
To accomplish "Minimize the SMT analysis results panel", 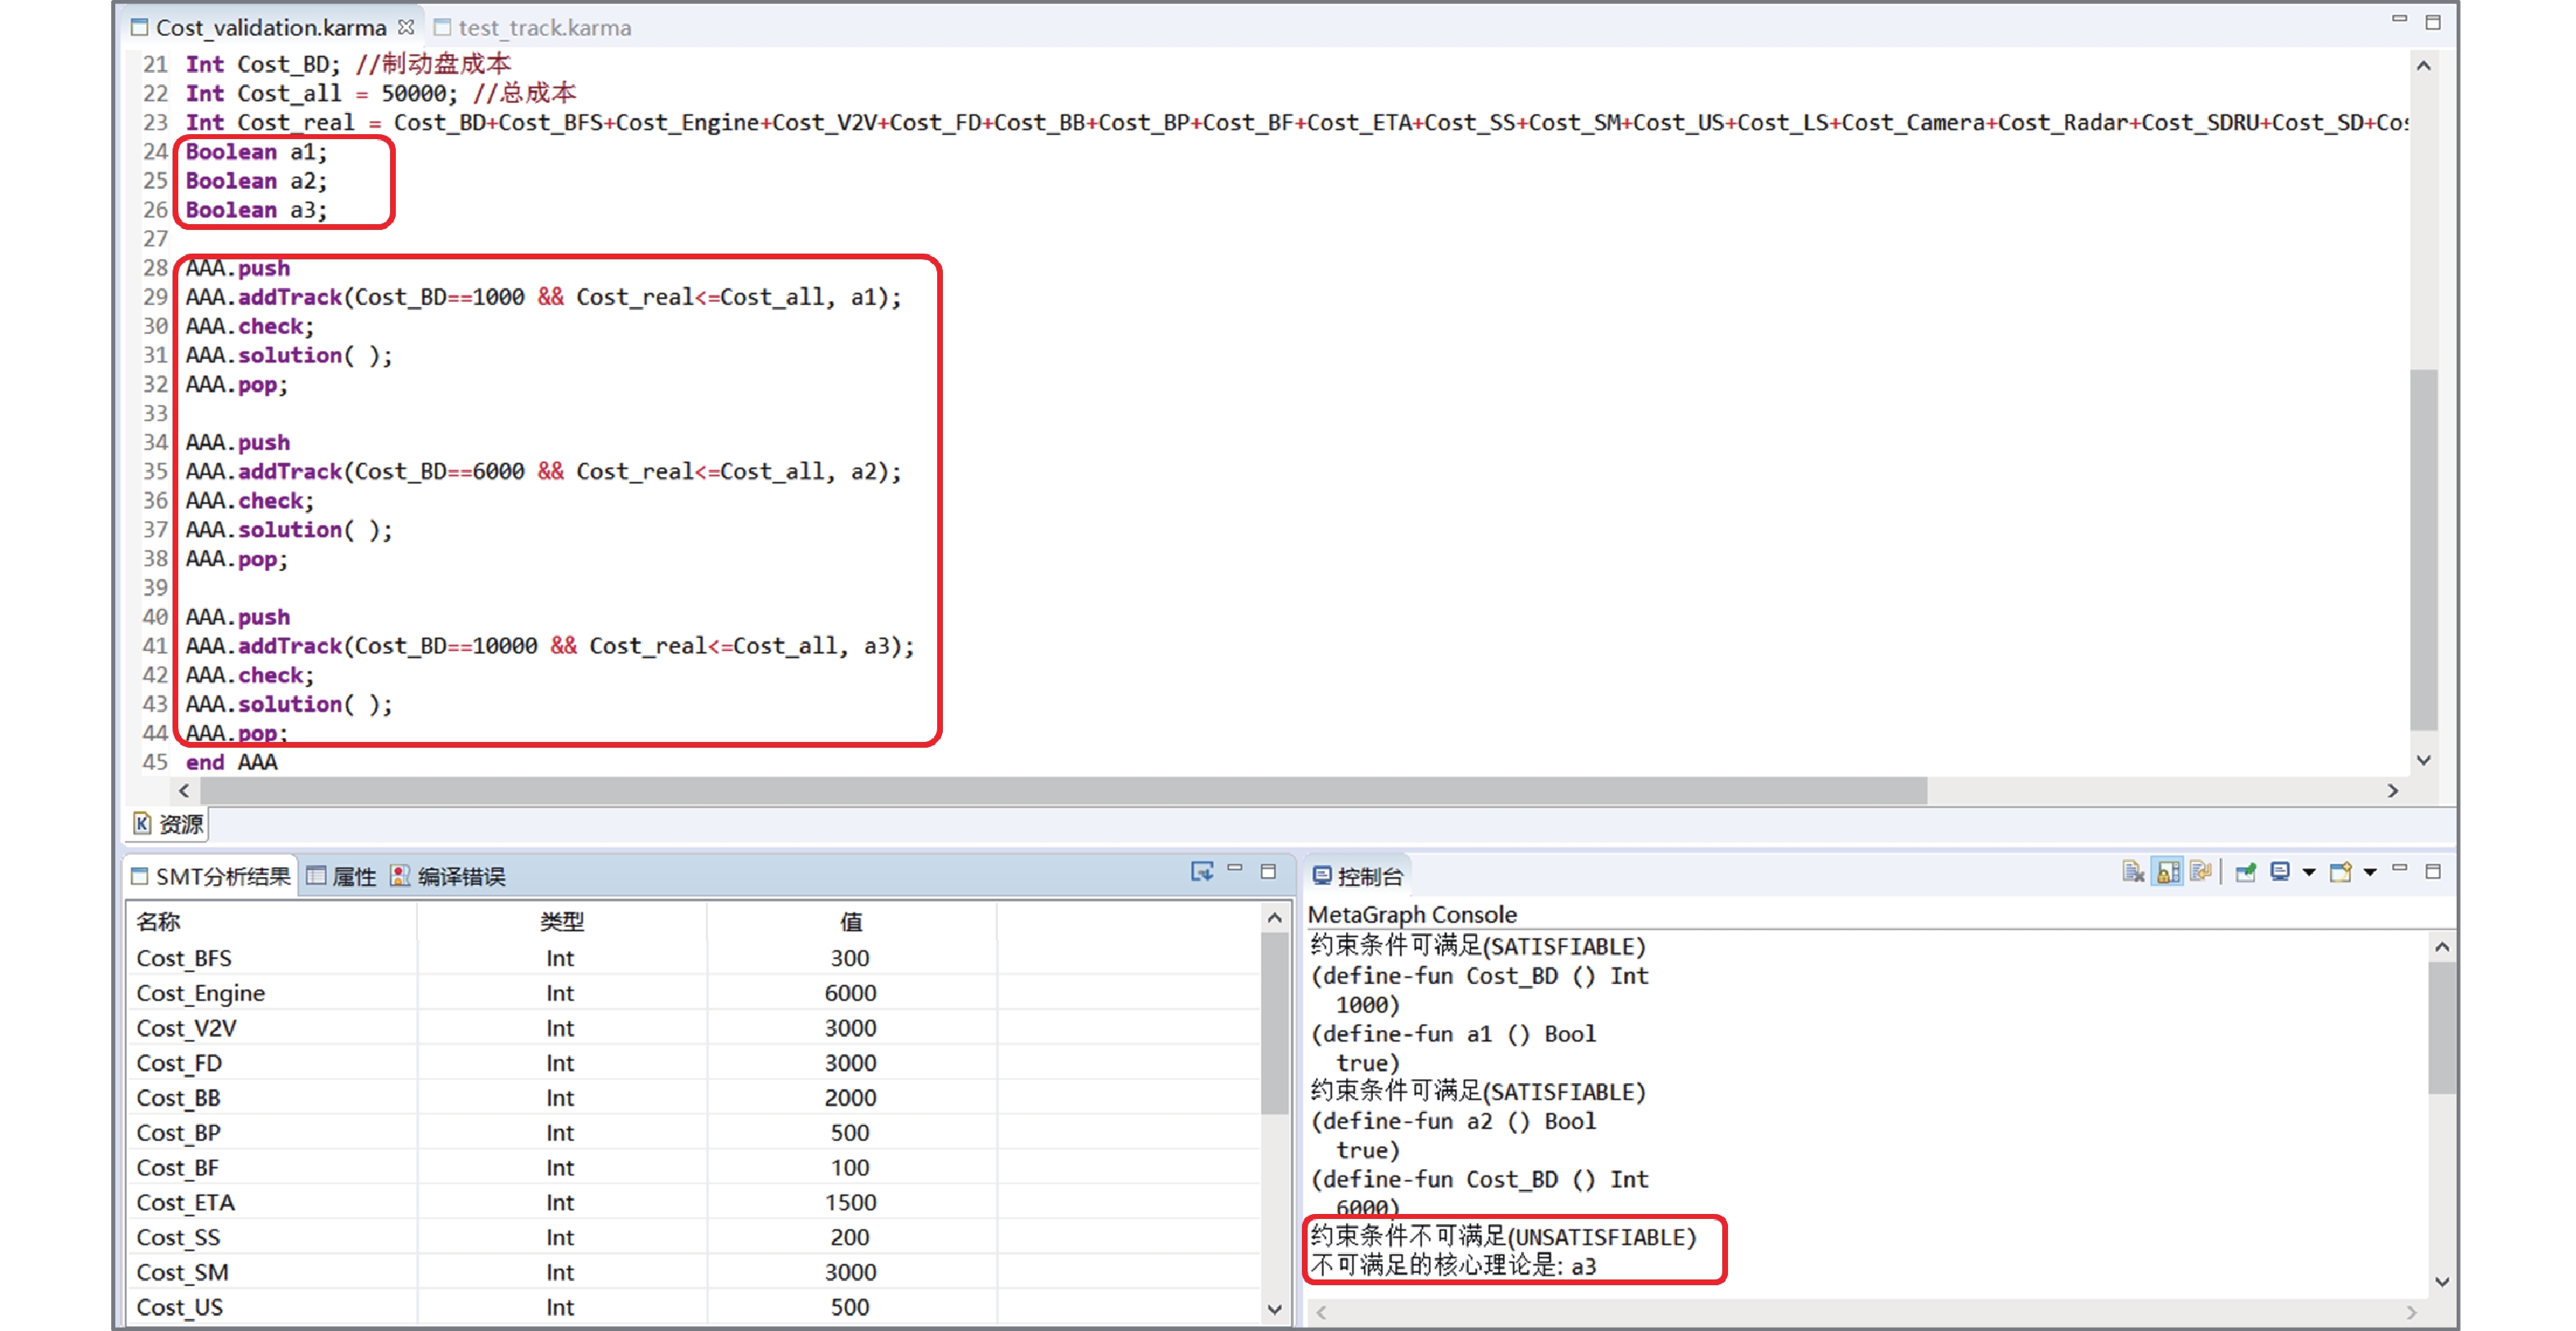I will point(1235,870).
